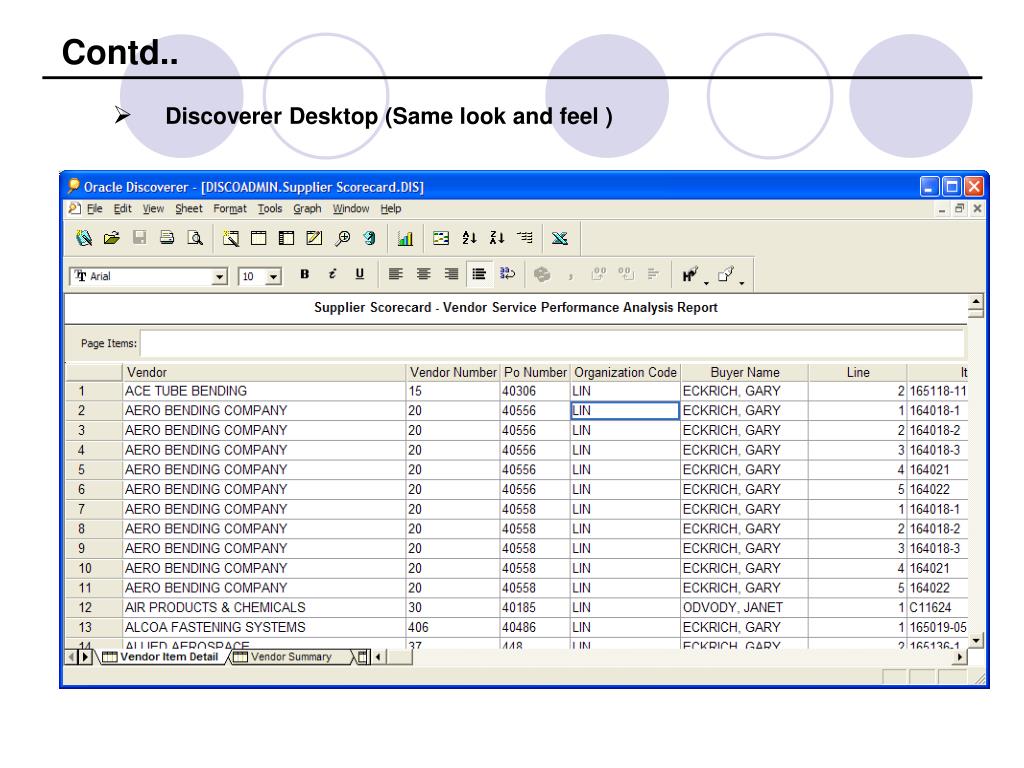Select the ACE TUBE BENDING vendor cell
Image resolution: width=1024 pixels, height=768 pixels.
(x=264, y=391)
